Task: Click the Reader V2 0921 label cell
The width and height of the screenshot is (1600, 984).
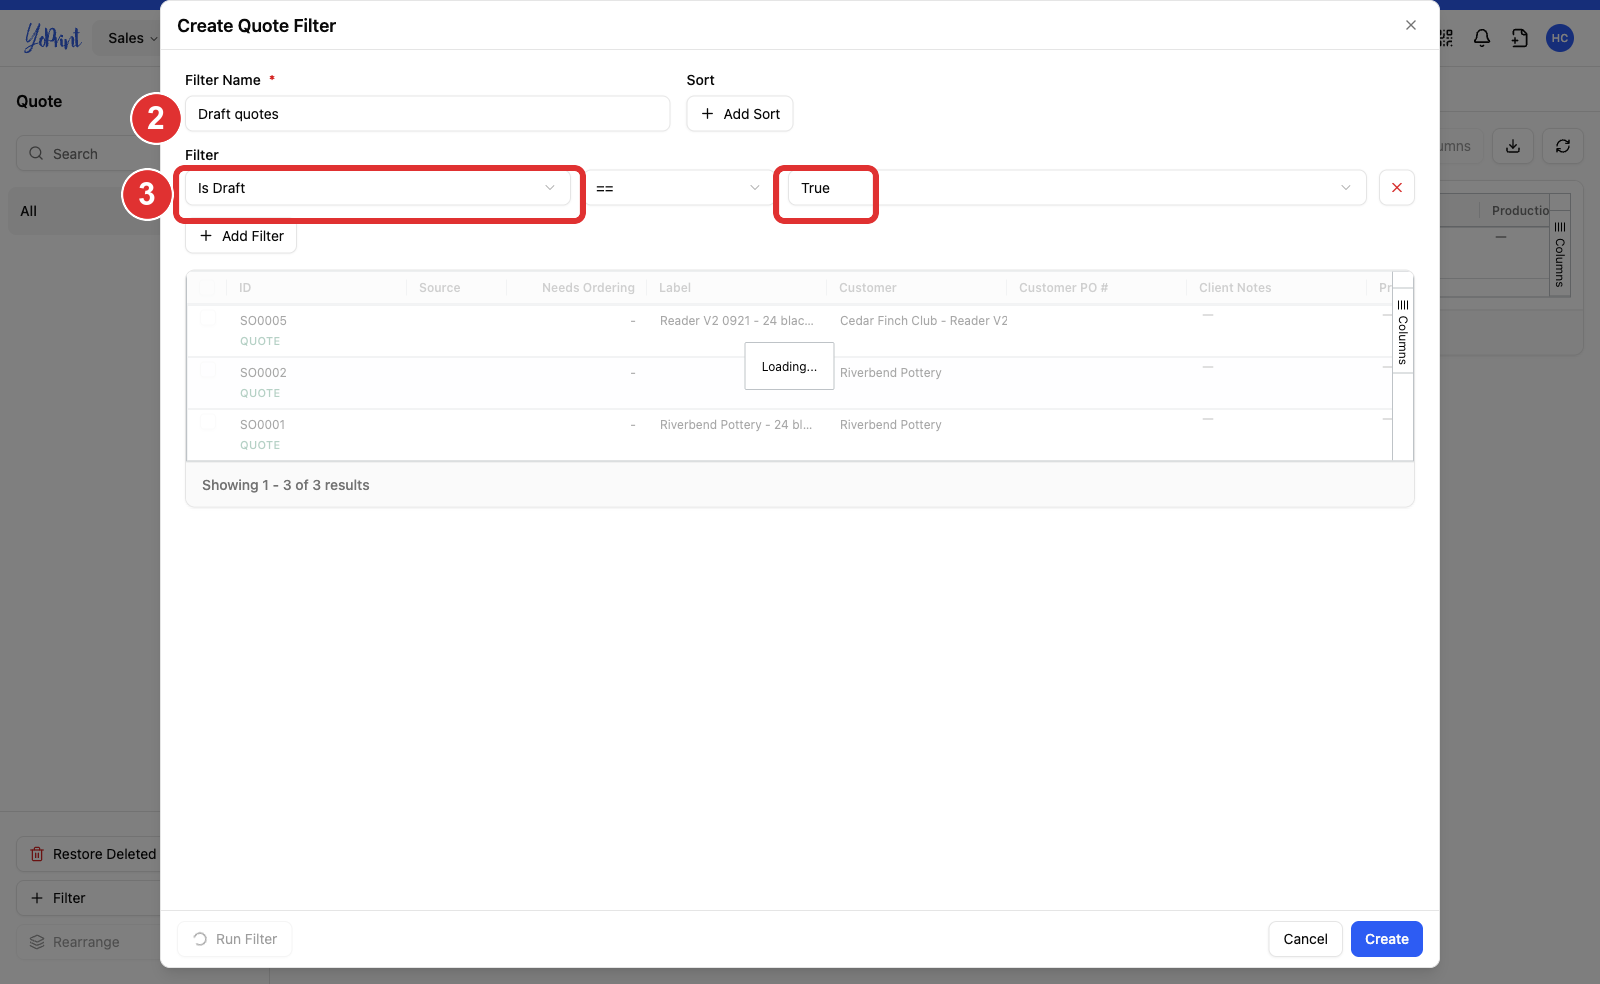Action: (x=737, y=321)
